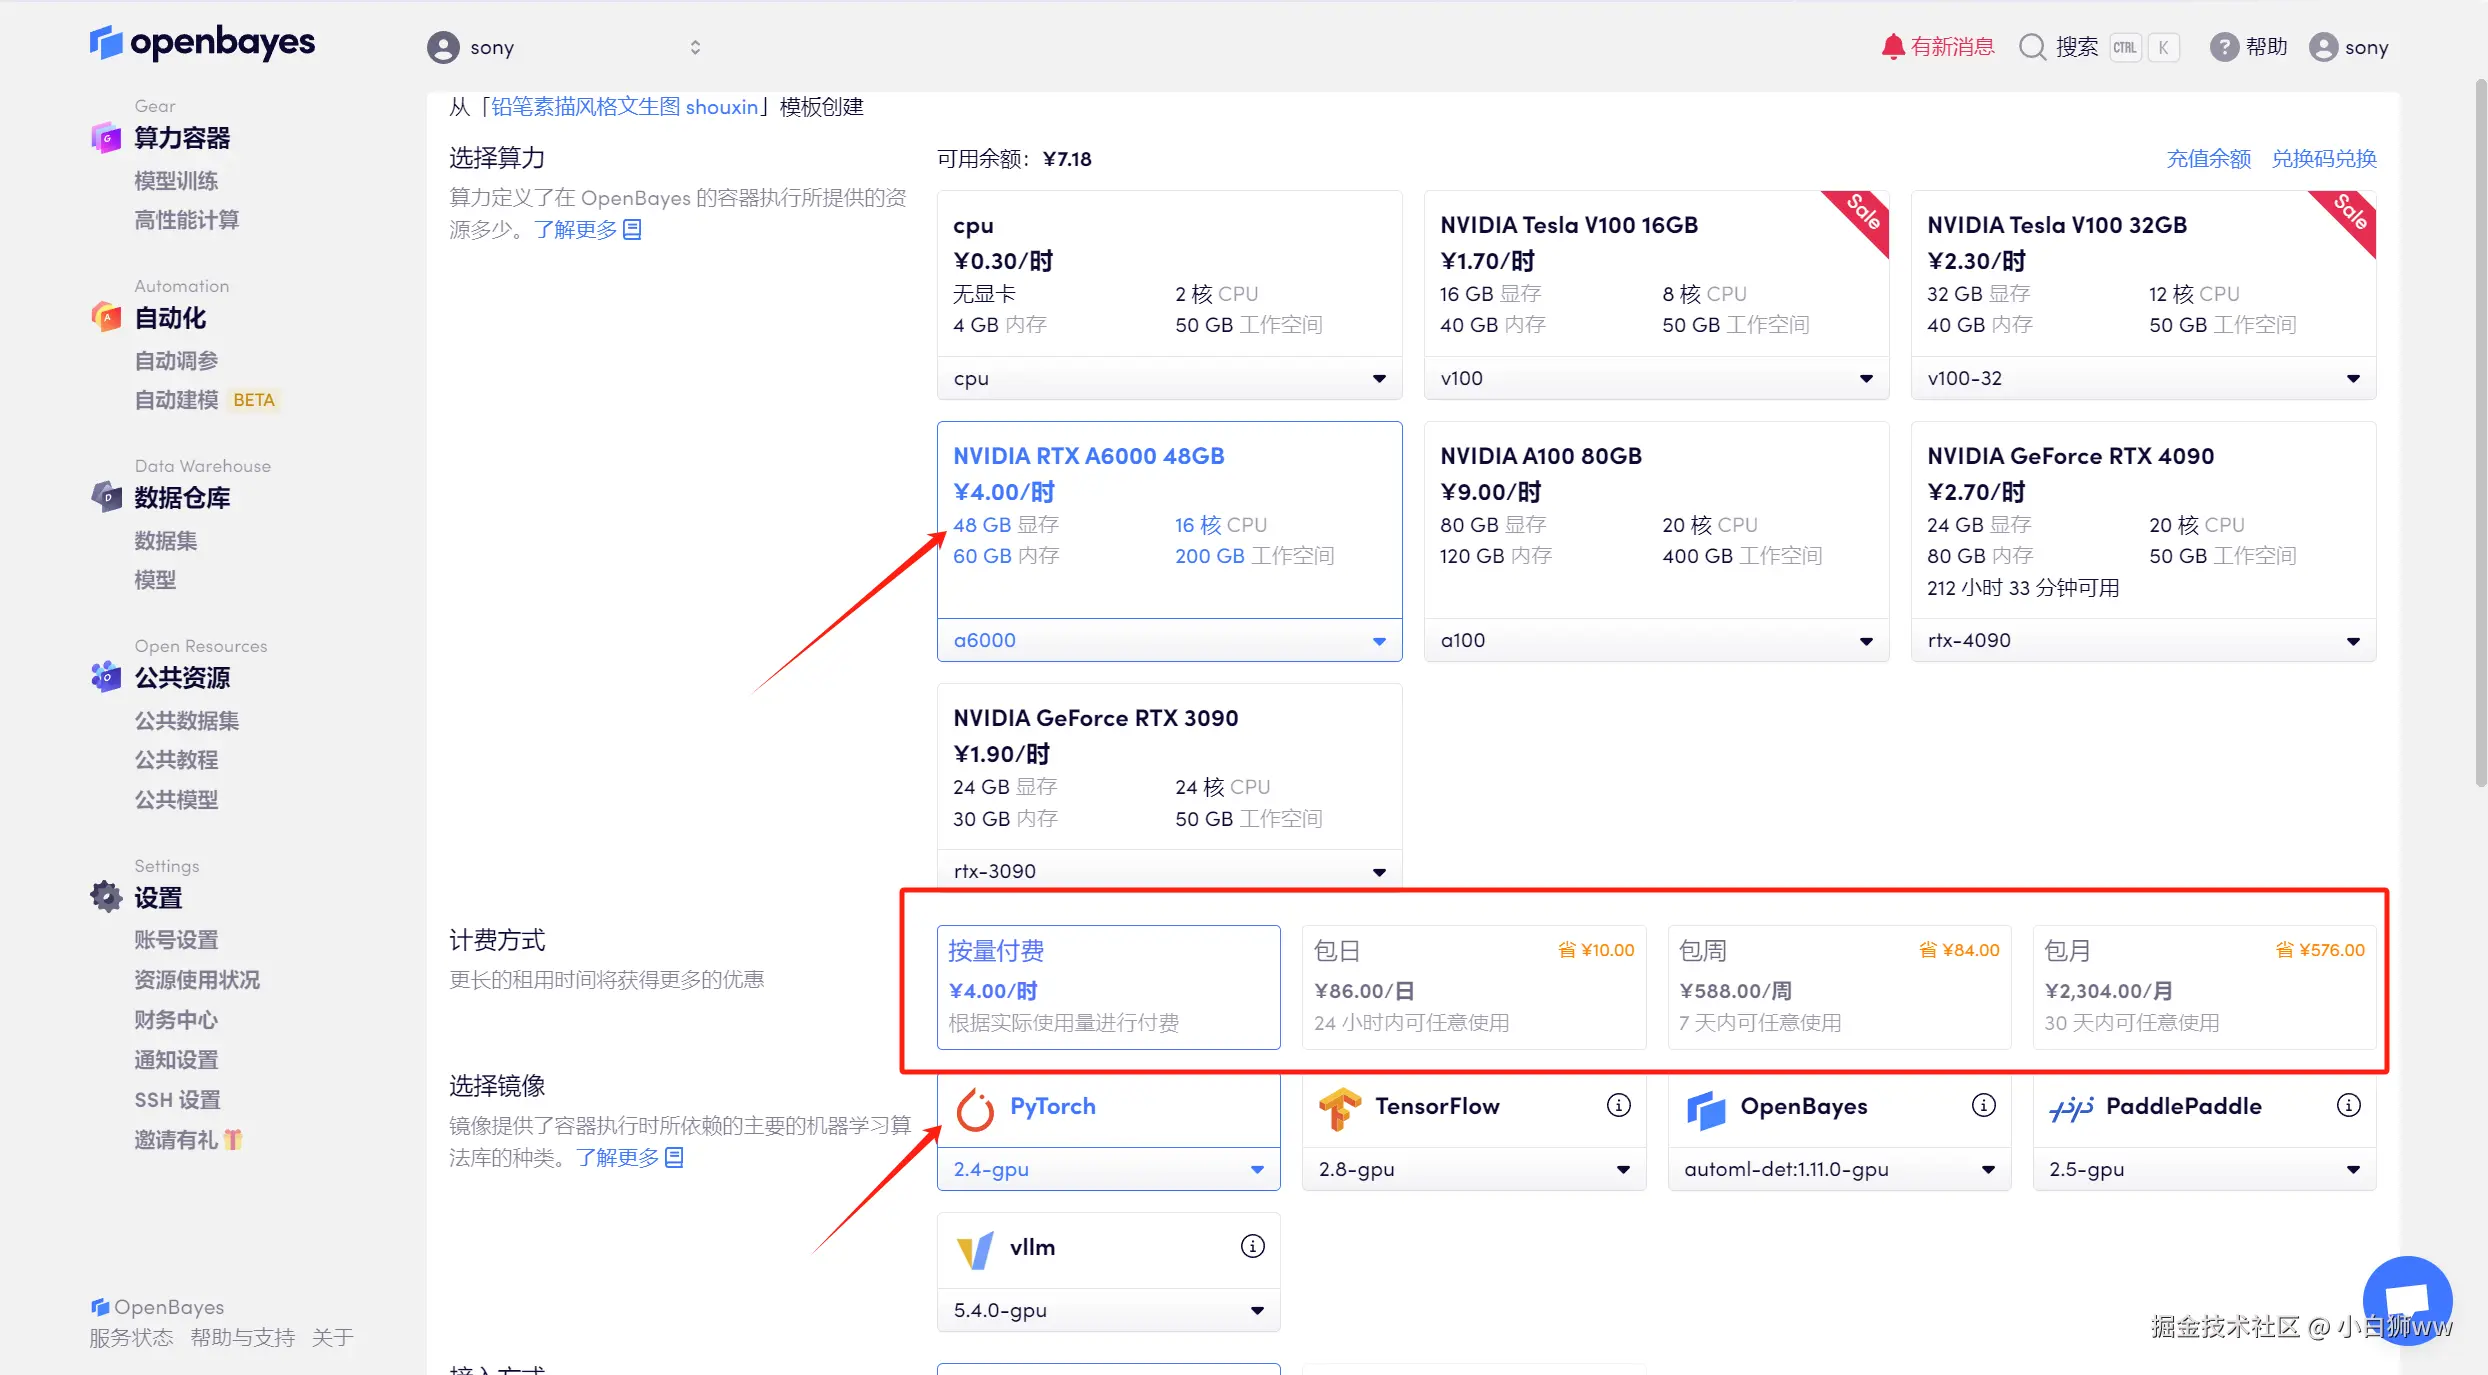
Task: Click the 兑换码兑换 link
Action: [x=2323, y=159]
